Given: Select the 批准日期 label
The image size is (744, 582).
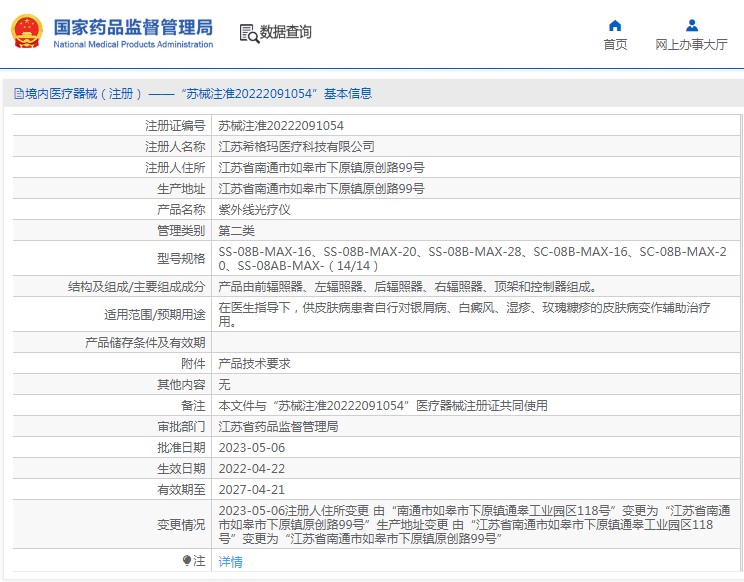Looking at the screenshot, I should tap(181, 448).
